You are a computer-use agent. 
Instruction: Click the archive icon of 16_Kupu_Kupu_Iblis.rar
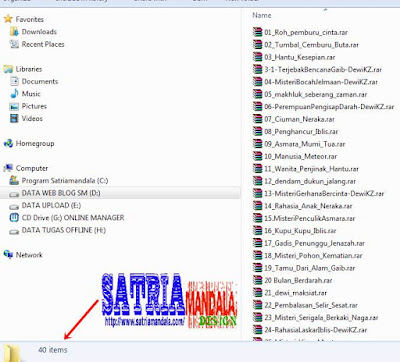(257, 230)
